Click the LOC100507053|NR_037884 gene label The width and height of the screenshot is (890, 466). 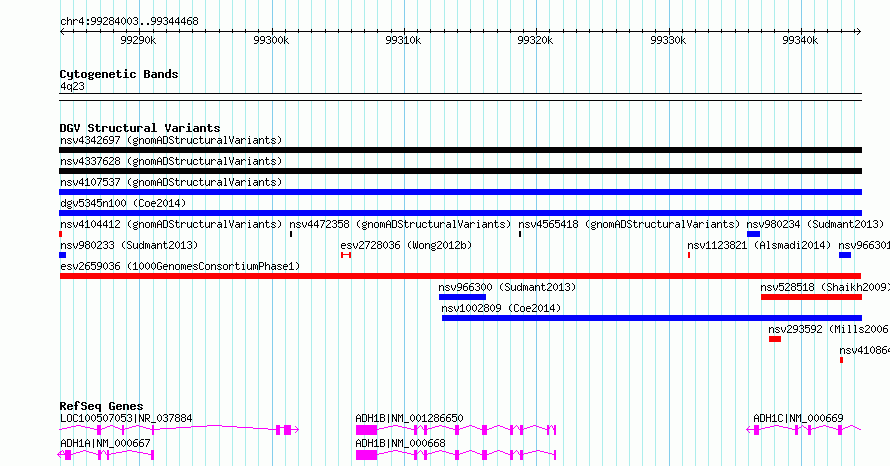click(126, 418)
